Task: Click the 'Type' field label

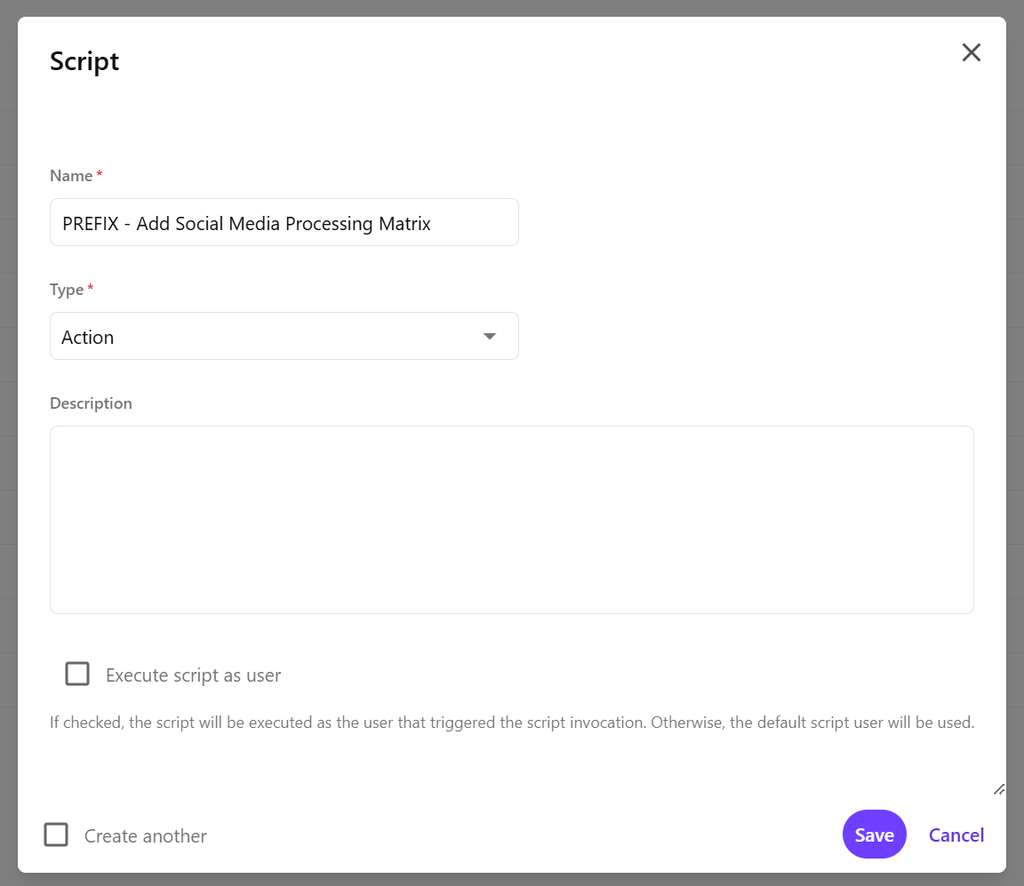Action: tap(67, 290)
